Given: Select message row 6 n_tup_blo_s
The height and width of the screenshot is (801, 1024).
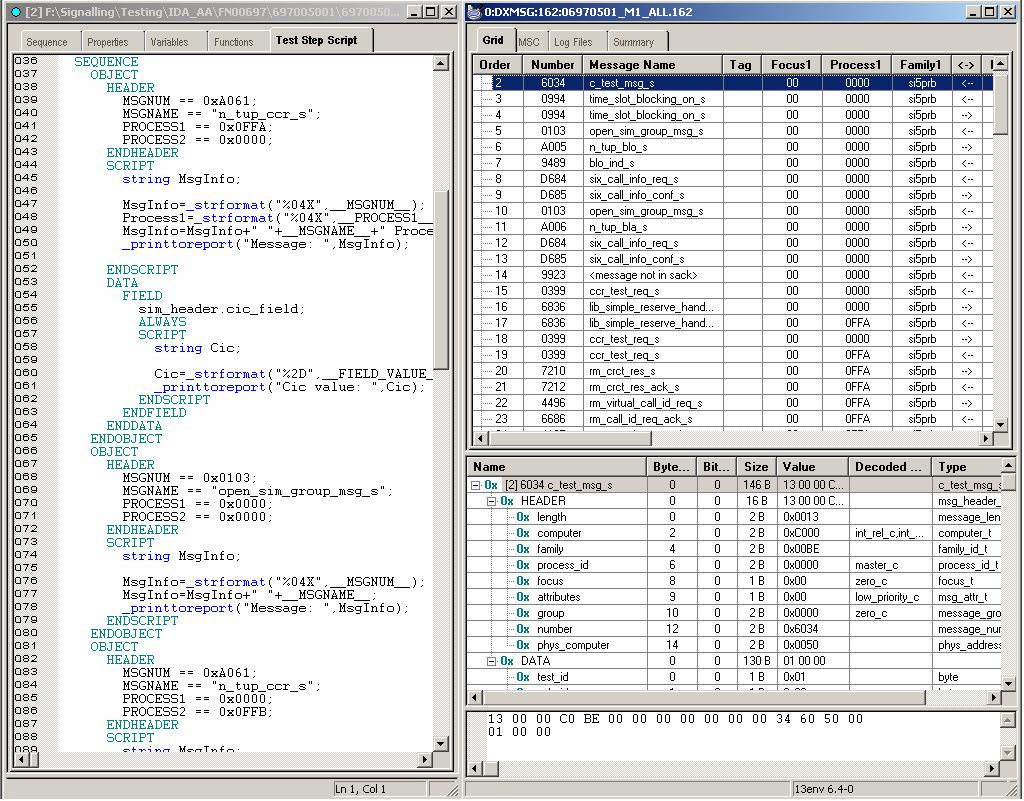Looking at the screenshot, I should (733, 147).
